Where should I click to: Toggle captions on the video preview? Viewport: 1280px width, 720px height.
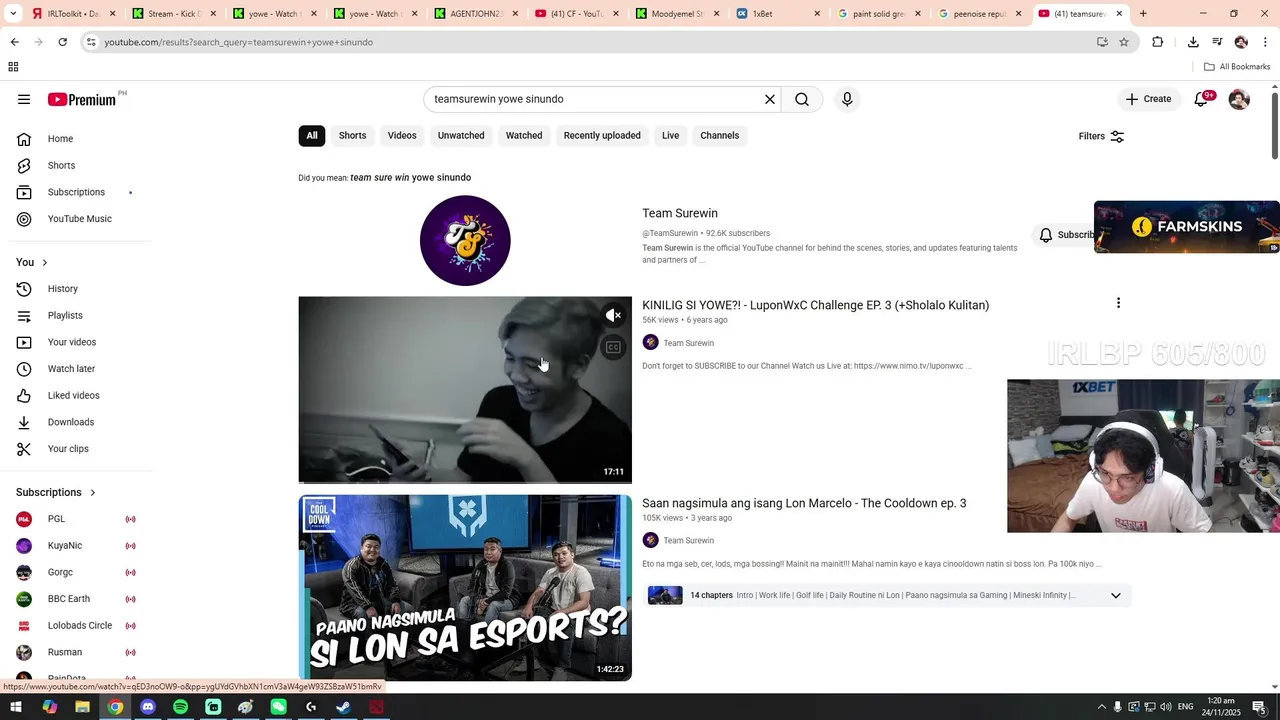613,347
